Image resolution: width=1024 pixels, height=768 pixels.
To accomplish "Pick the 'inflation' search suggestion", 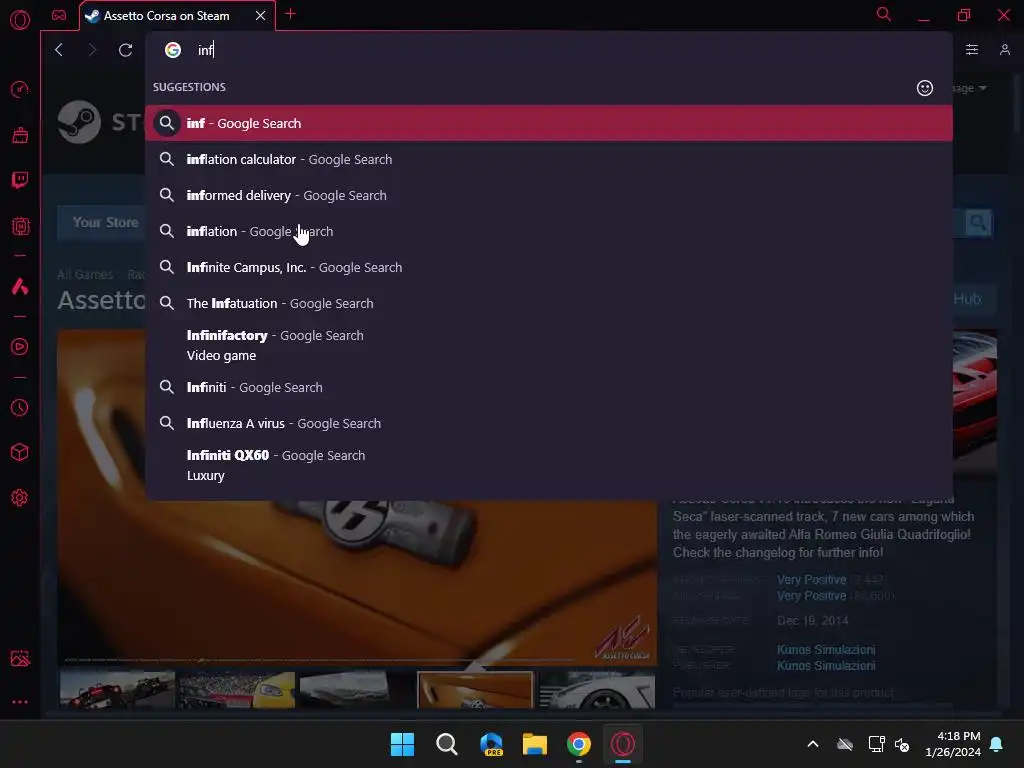I will pos(549,231).
